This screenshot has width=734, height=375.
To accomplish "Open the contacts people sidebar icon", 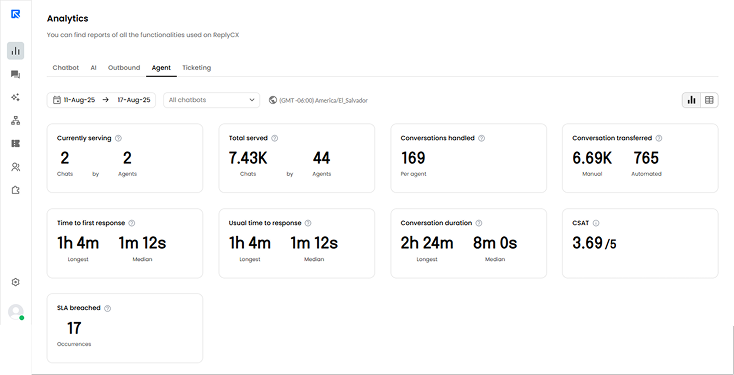I will 15,167.
